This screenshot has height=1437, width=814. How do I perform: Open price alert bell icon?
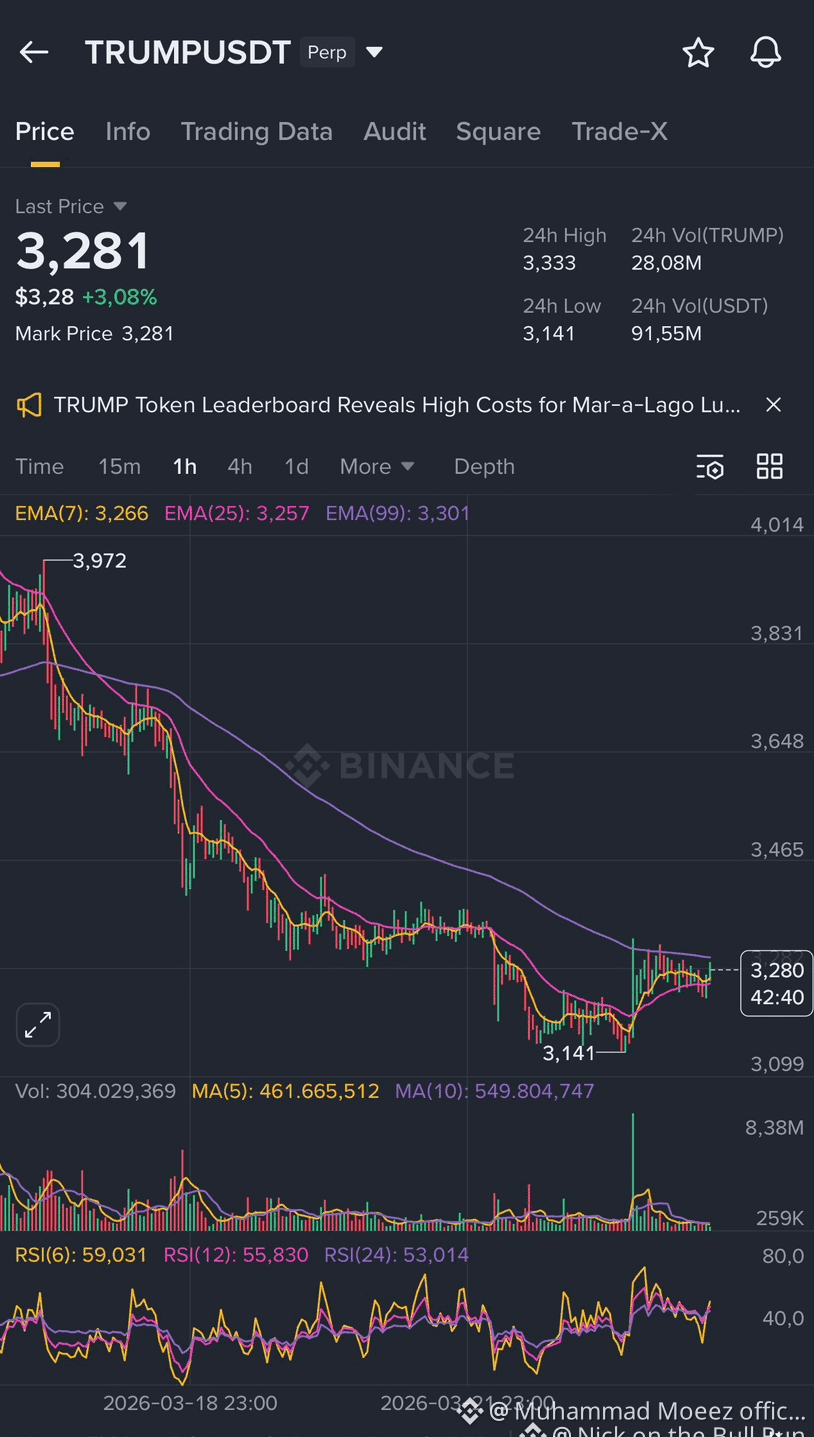(x=766, y=53)
